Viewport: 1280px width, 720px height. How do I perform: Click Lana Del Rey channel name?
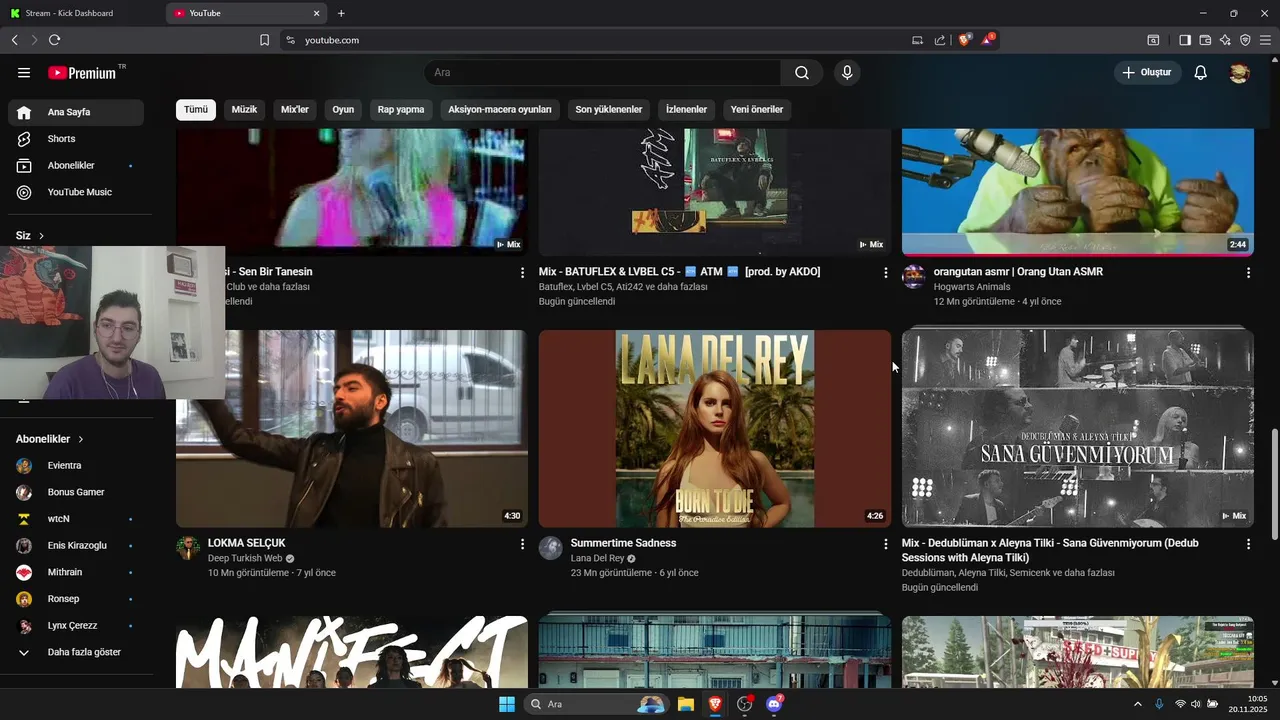click(597, 558)
